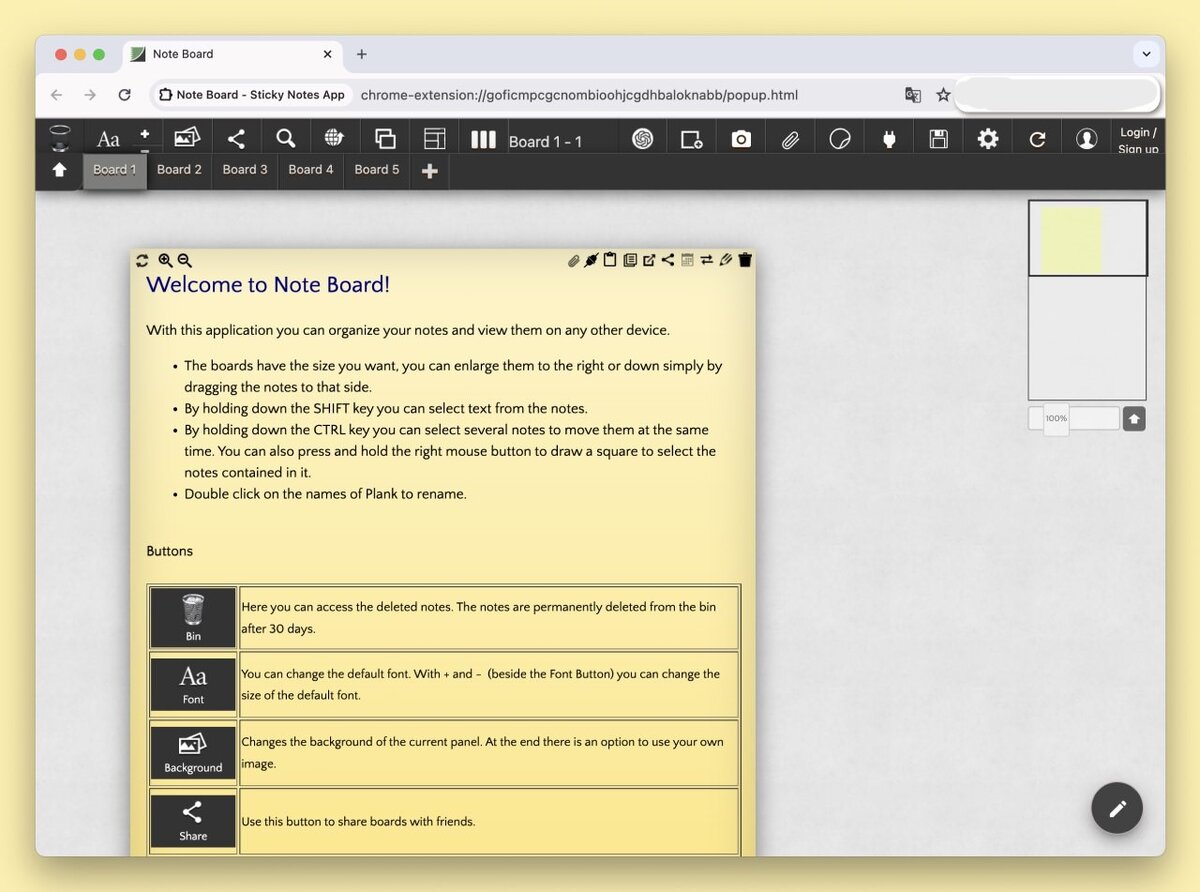Open the Search magnifier tool
Screen dimensions: 1200x892
click(286, 139)
